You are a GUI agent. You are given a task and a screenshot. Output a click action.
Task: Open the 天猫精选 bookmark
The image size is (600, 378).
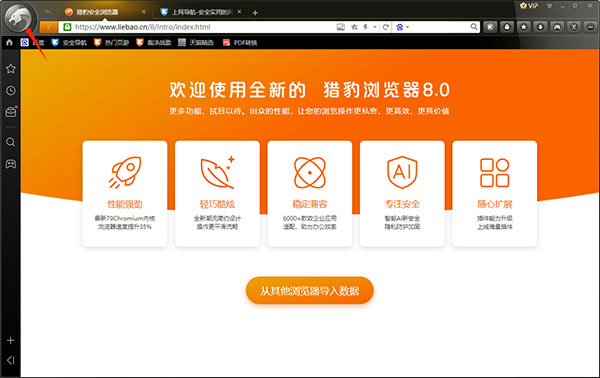click(196, 42)
